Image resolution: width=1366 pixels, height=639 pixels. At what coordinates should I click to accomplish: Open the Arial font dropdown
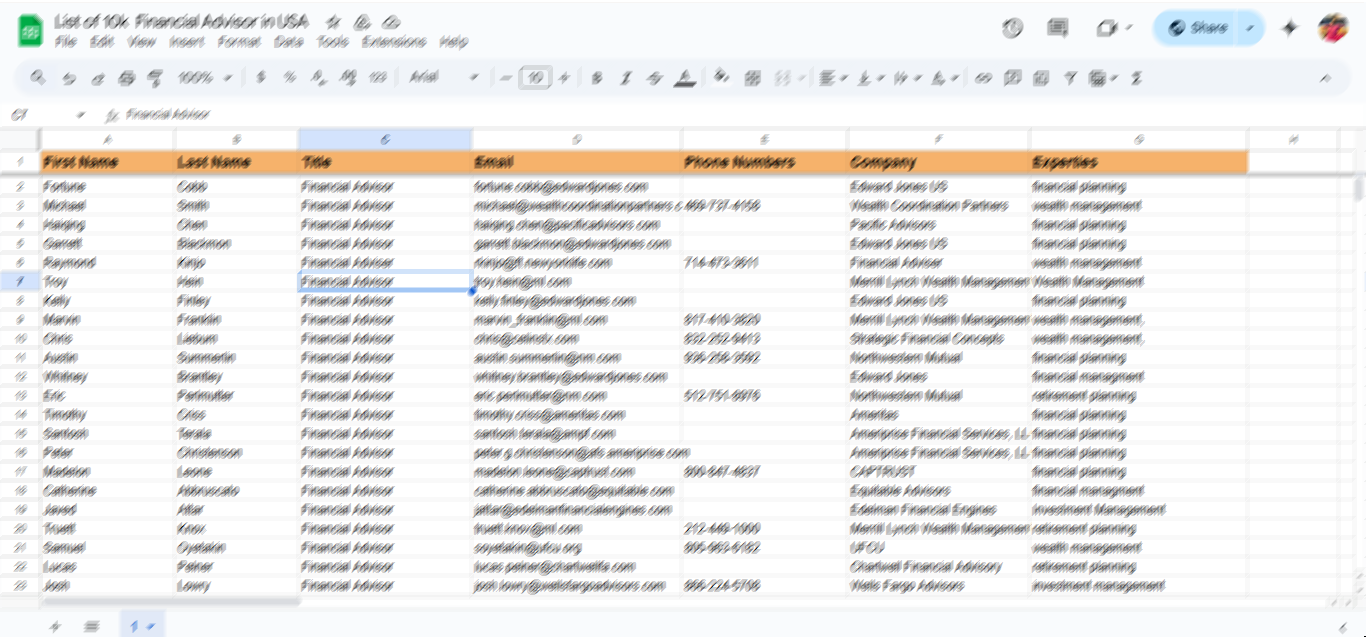pos(443,78)
